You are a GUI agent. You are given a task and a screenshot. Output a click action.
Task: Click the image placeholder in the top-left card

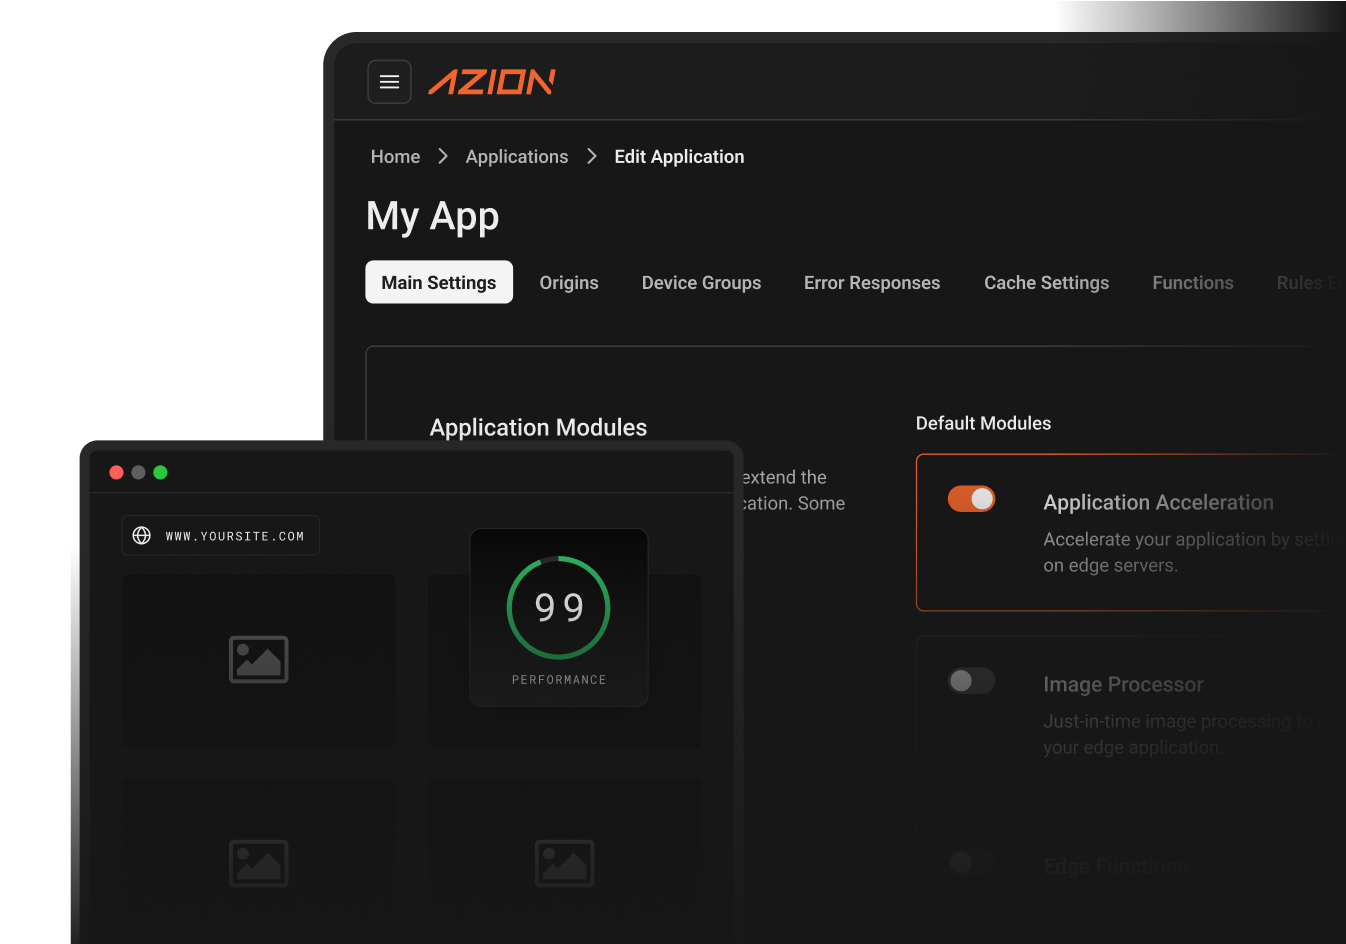click(258, 660)
